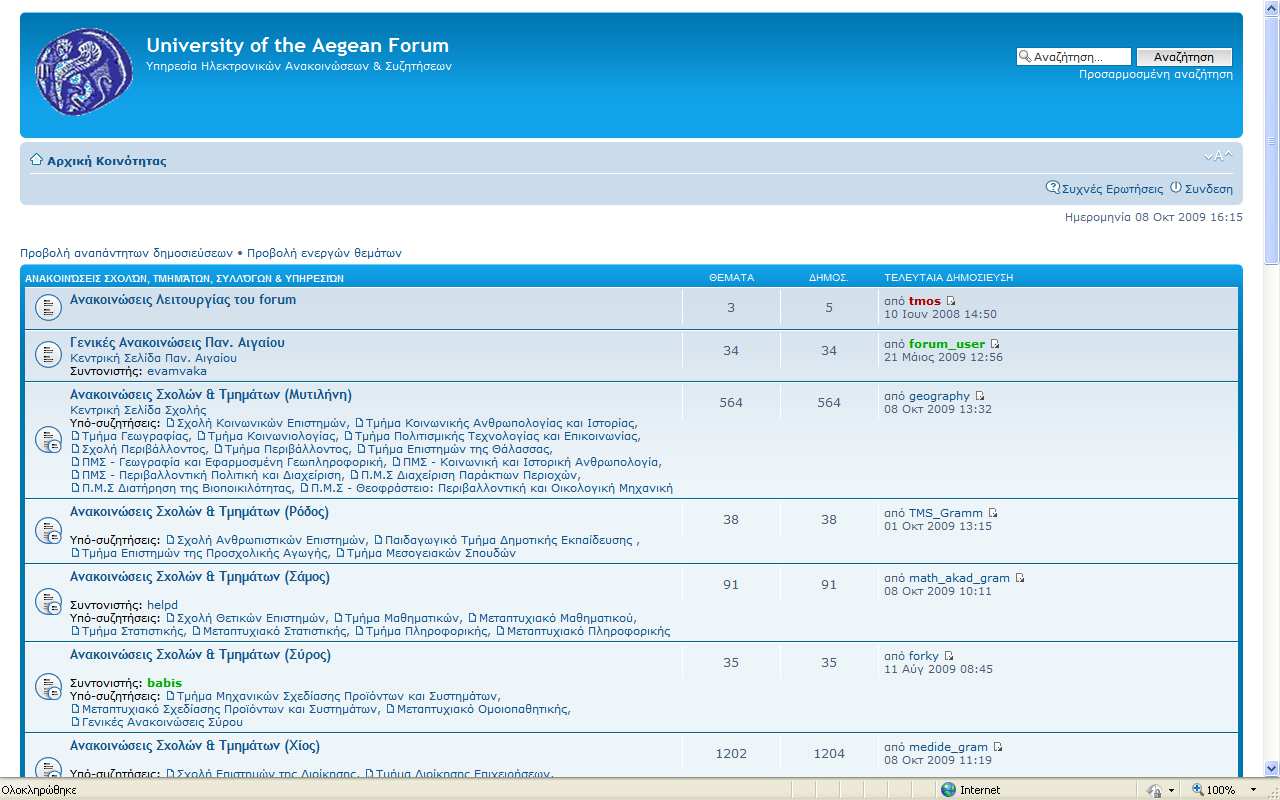
Task: Open Ανακοινώσεις Λειτουργίας του forum
Action: [183, 300]
